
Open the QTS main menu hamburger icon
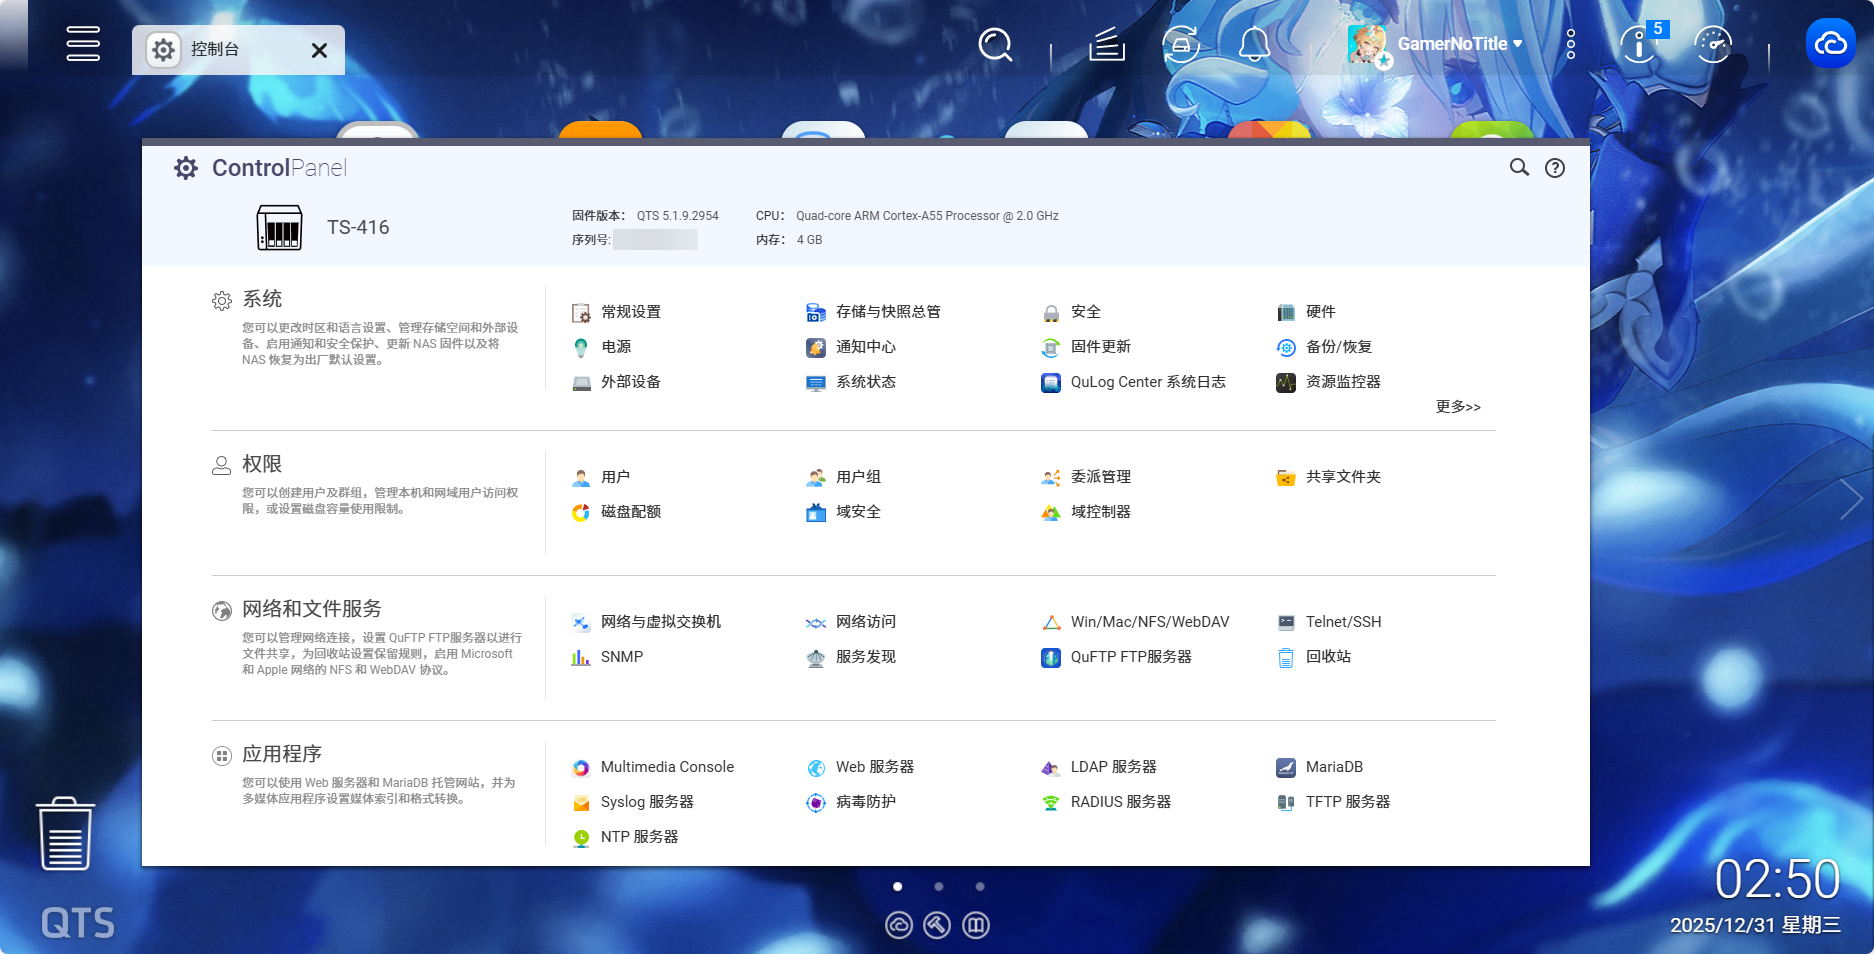83,44
